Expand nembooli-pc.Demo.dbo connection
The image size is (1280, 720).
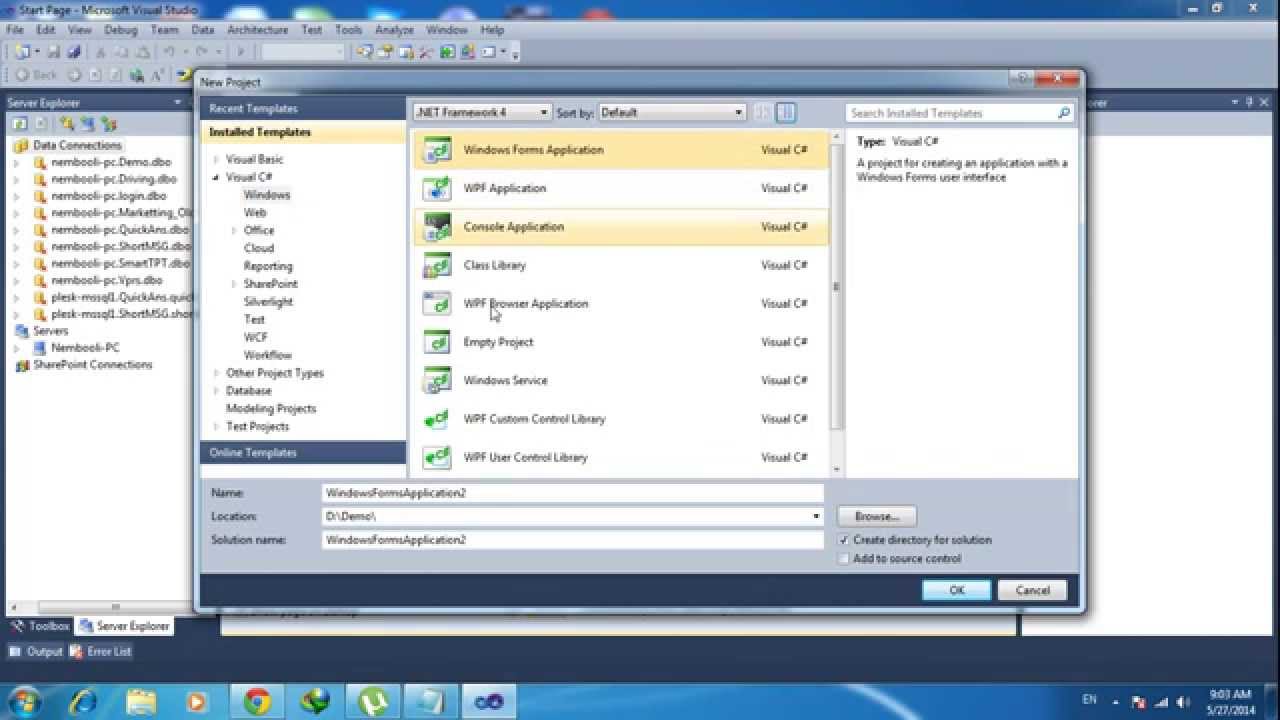(x=17, y=162)
